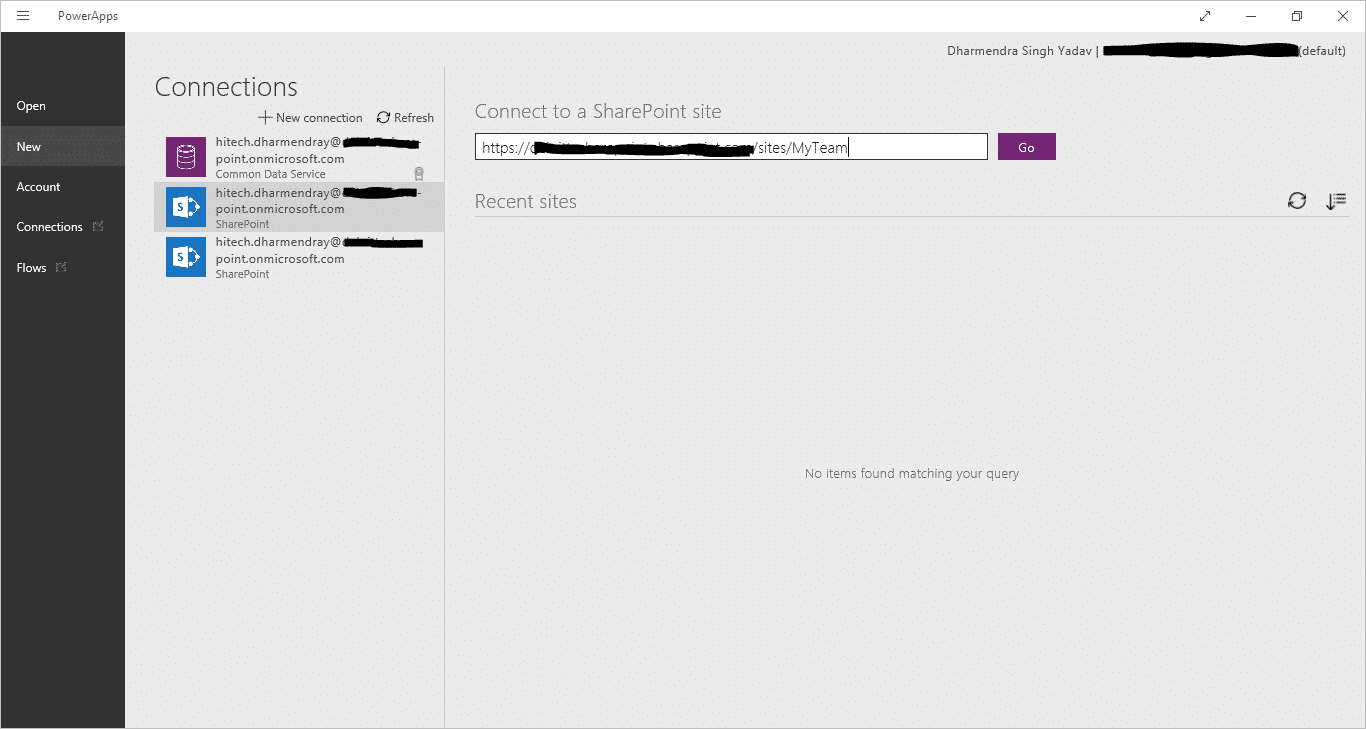Image resolution: width=1366 pixels, height=729 pixels.
Task: Select the Common Data Service connection row
Action: tap(299, 157)
